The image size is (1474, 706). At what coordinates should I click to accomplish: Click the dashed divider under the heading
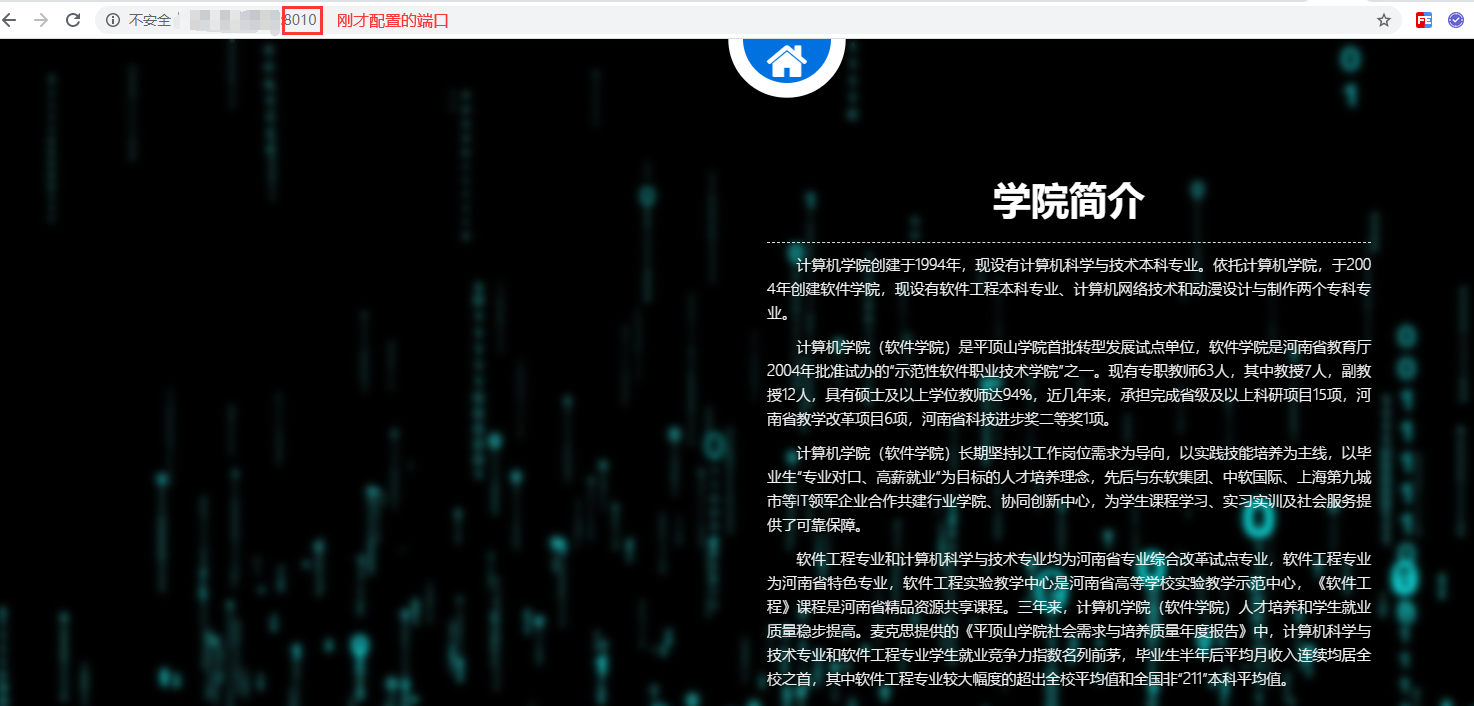(1067, 241)
